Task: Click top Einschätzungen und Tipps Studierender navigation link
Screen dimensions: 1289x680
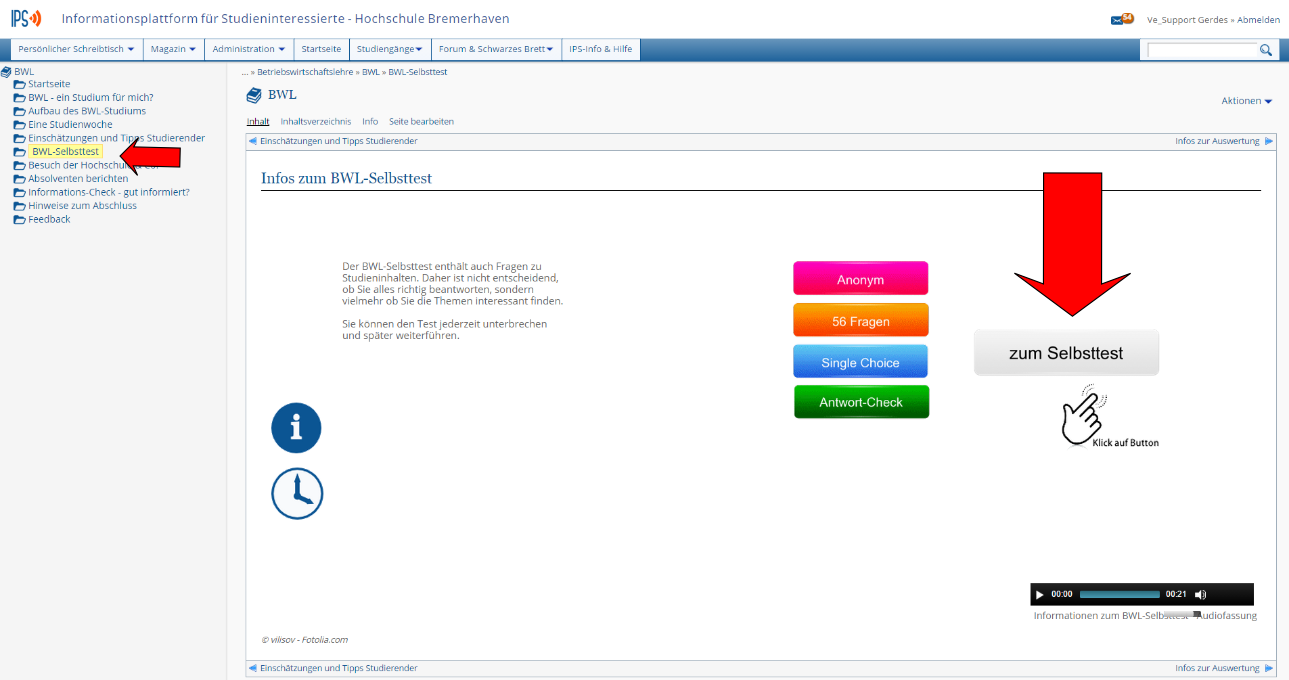Action: coord(338,141)
